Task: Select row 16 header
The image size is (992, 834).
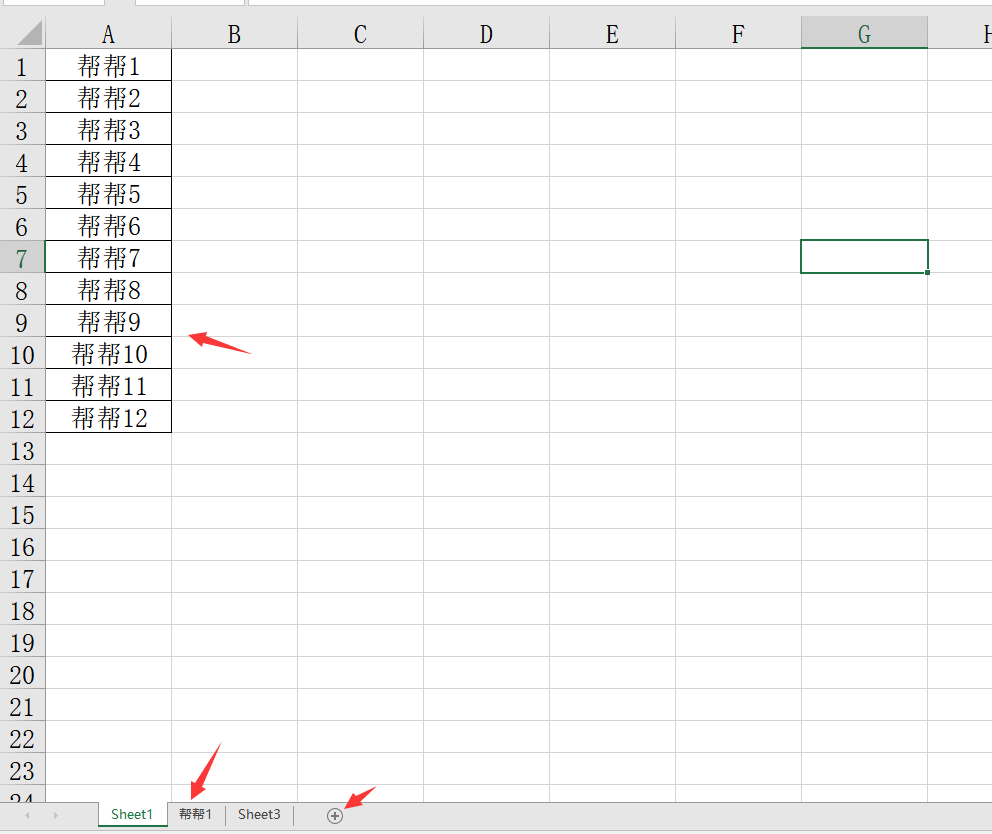Action: [22, 546]
